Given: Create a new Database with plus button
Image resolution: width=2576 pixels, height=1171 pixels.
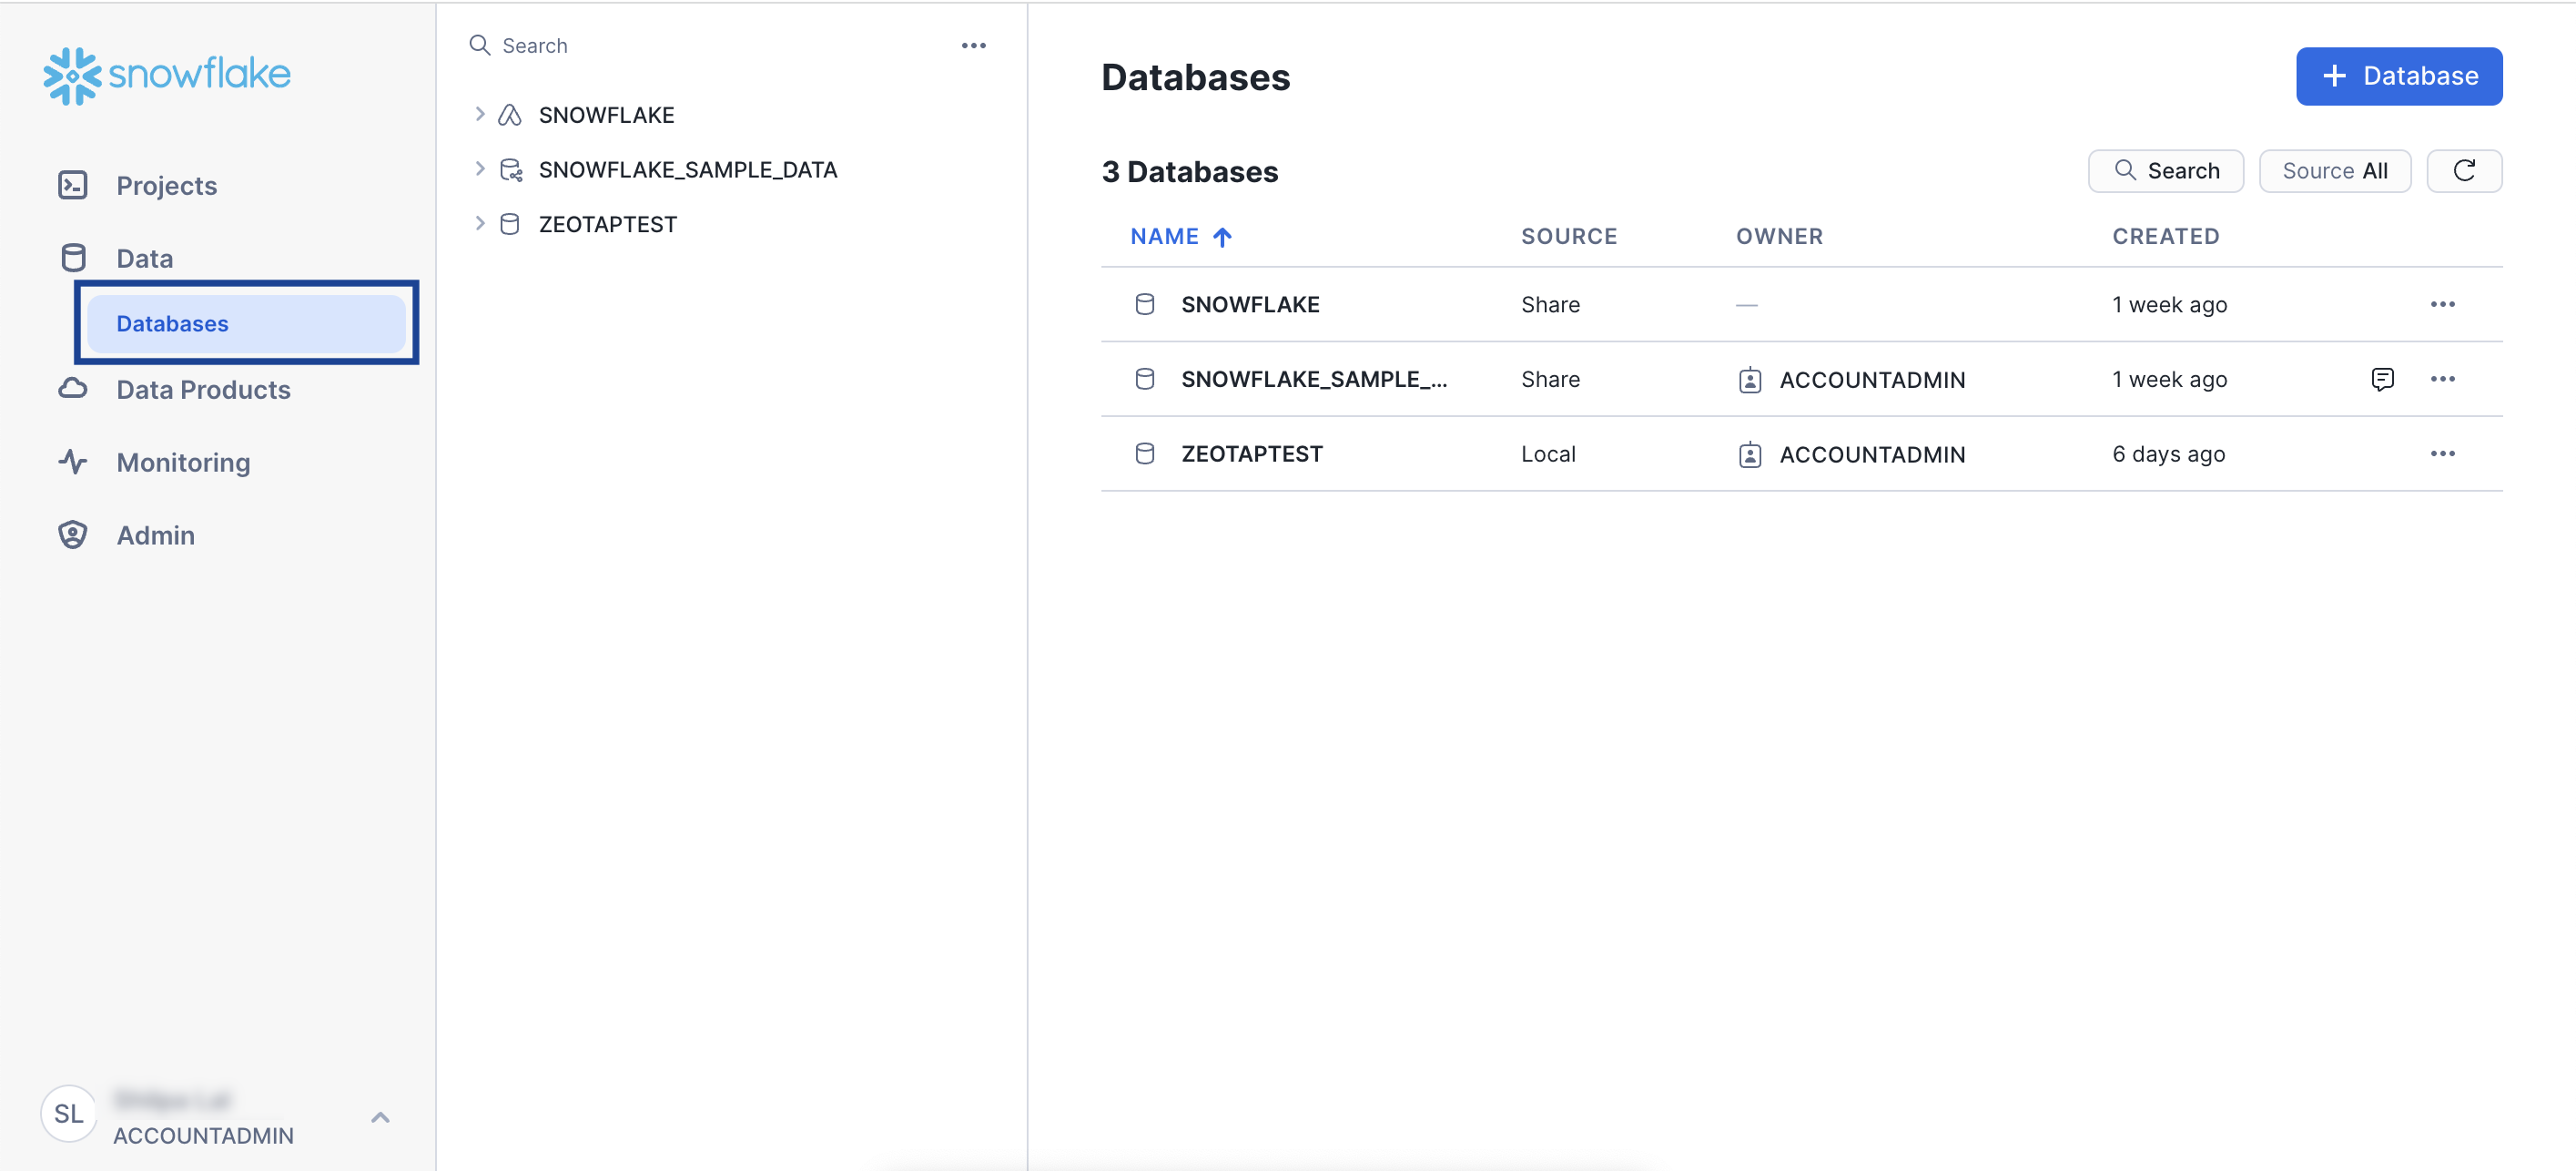Looking at the screenshot, I should click(2398, 76).
